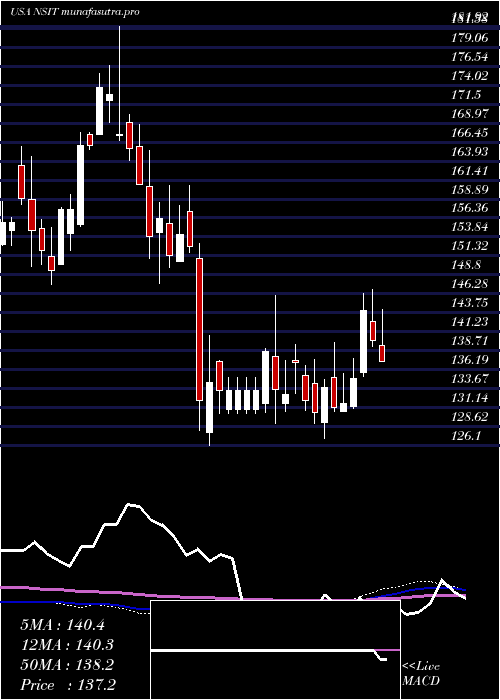Select the 171.5 price axis label
The image size is (500, 700).
pyautogui.click(x=464, y=95)
